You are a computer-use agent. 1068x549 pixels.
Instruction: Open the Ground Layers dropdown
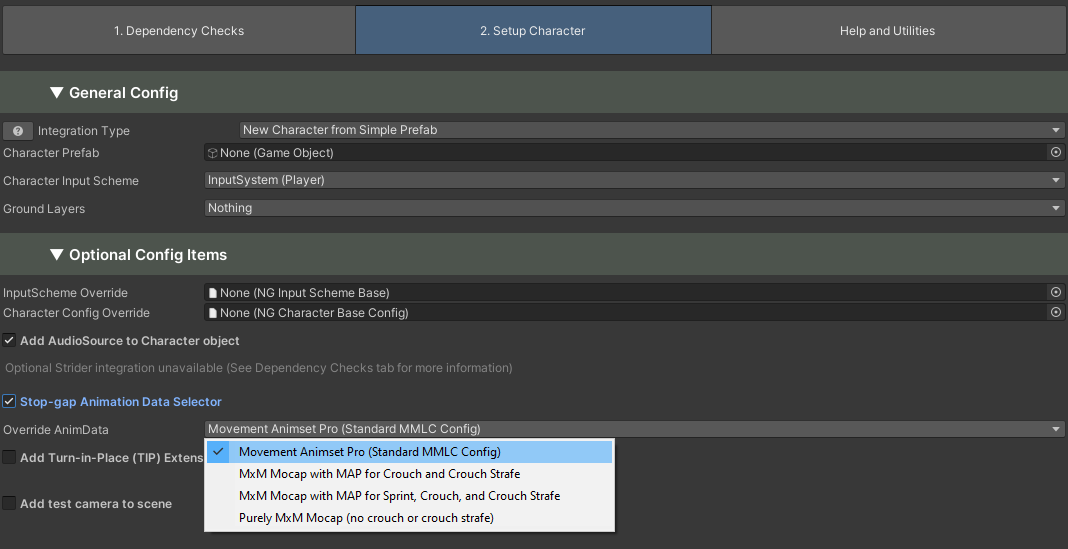[x=635, y=208]
